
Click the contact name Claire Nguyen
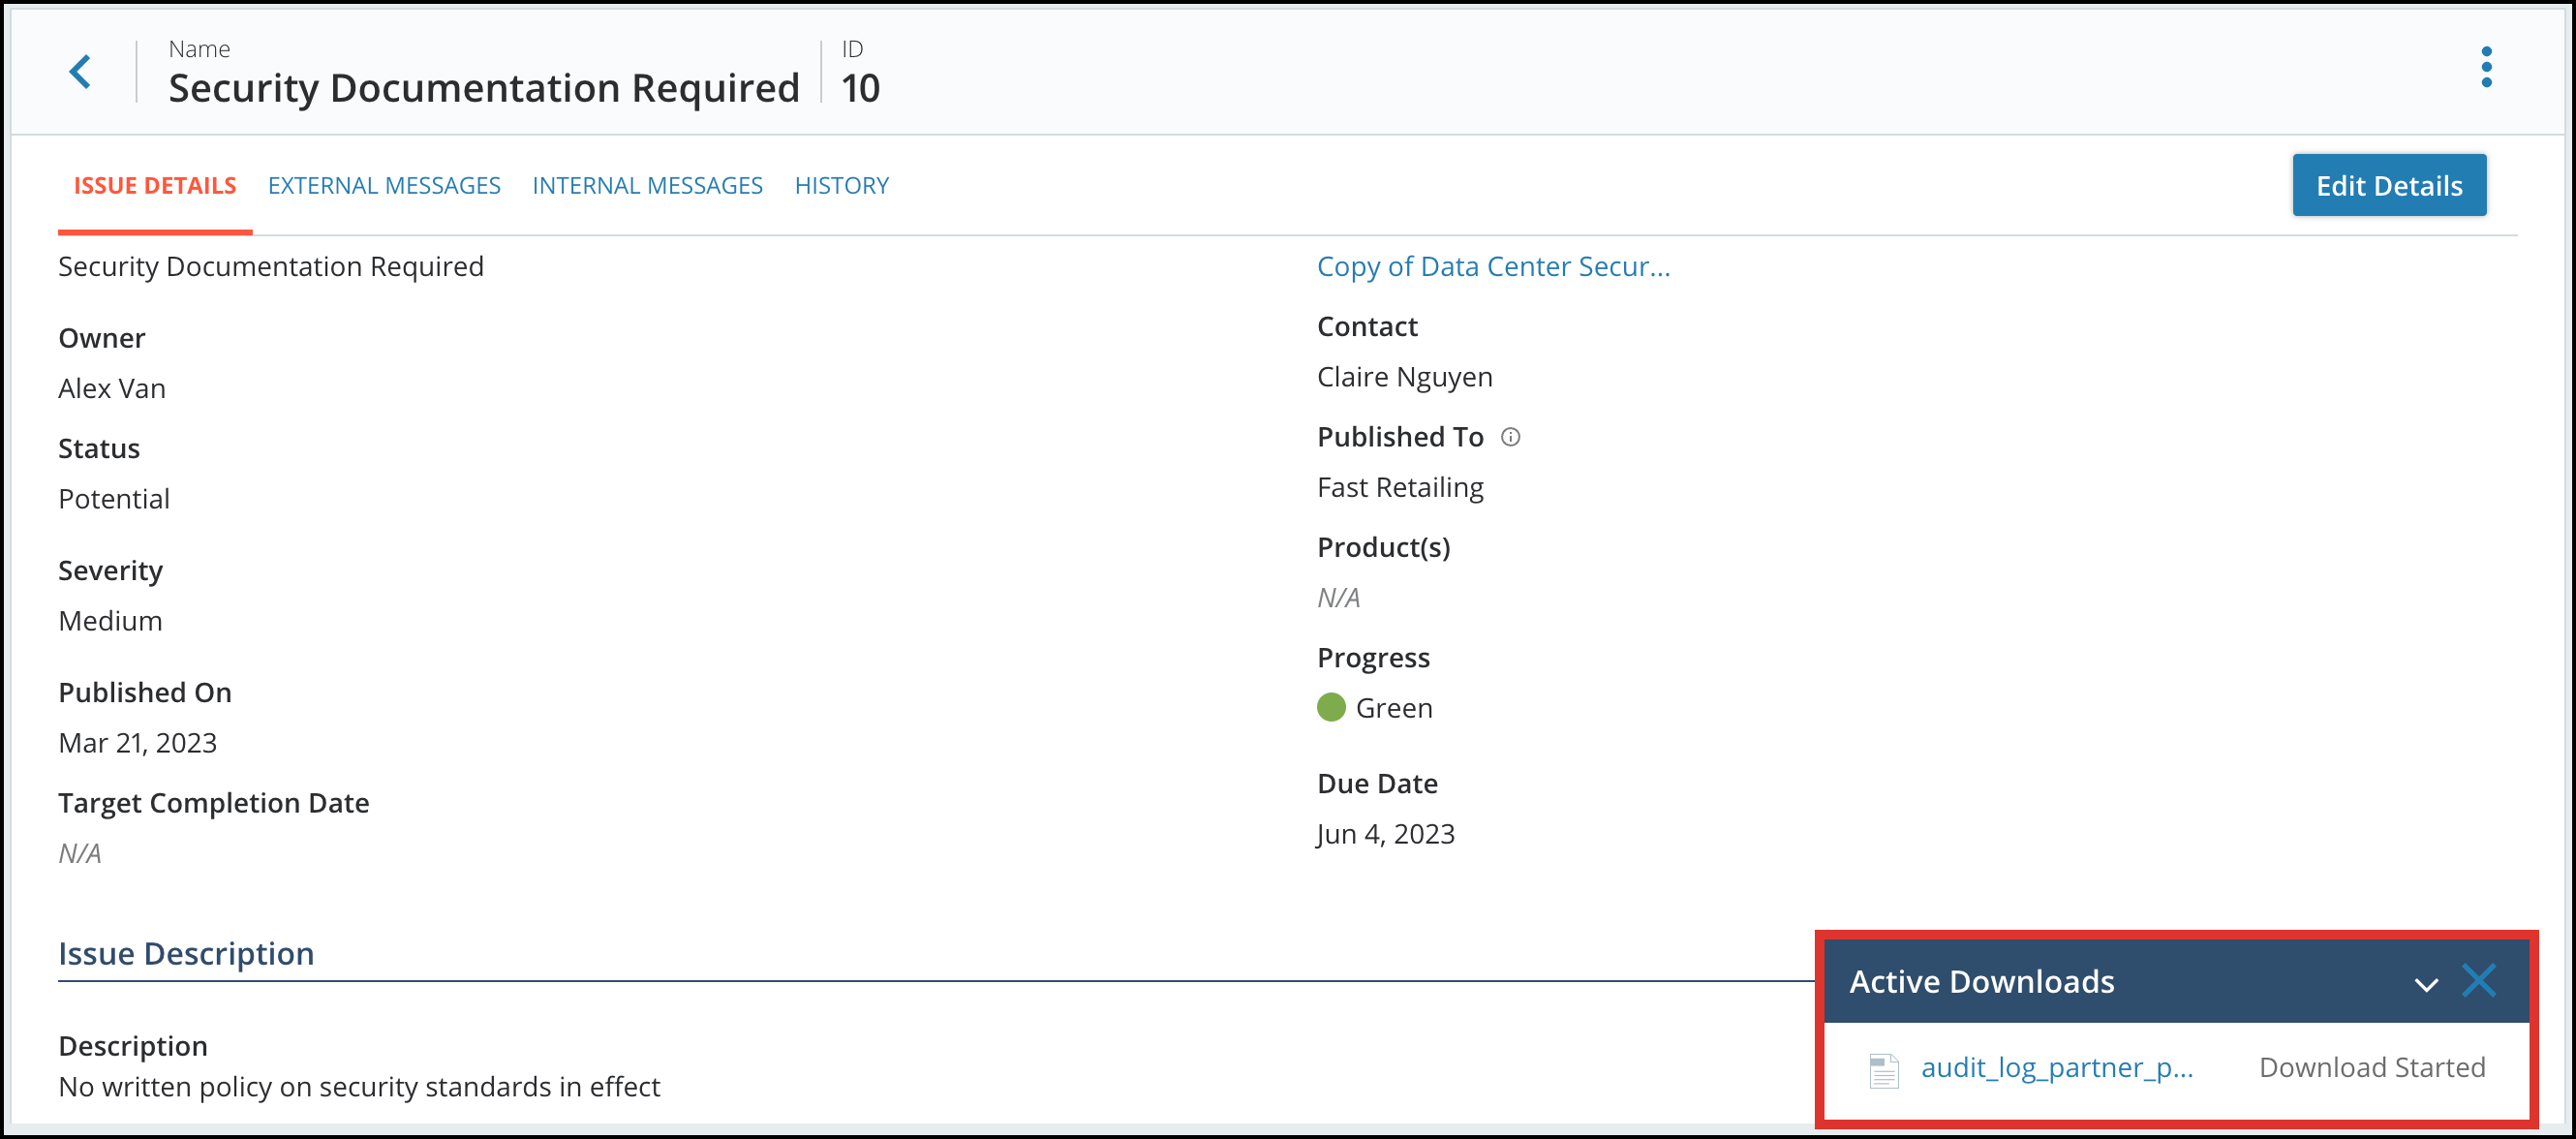[1405, 377]
